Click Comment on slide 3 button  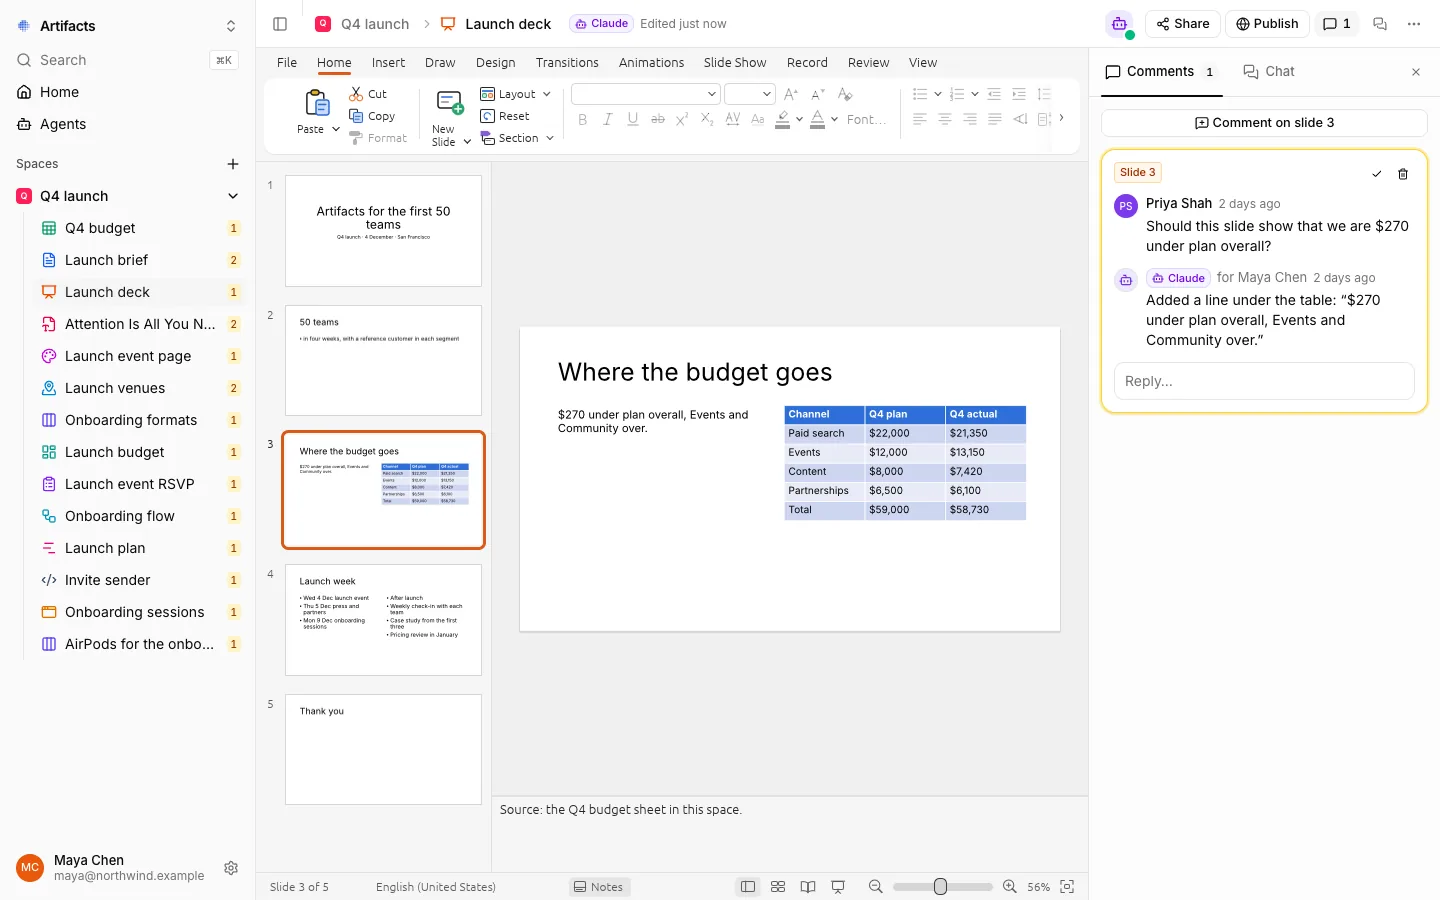click(x=1264, y=123)
